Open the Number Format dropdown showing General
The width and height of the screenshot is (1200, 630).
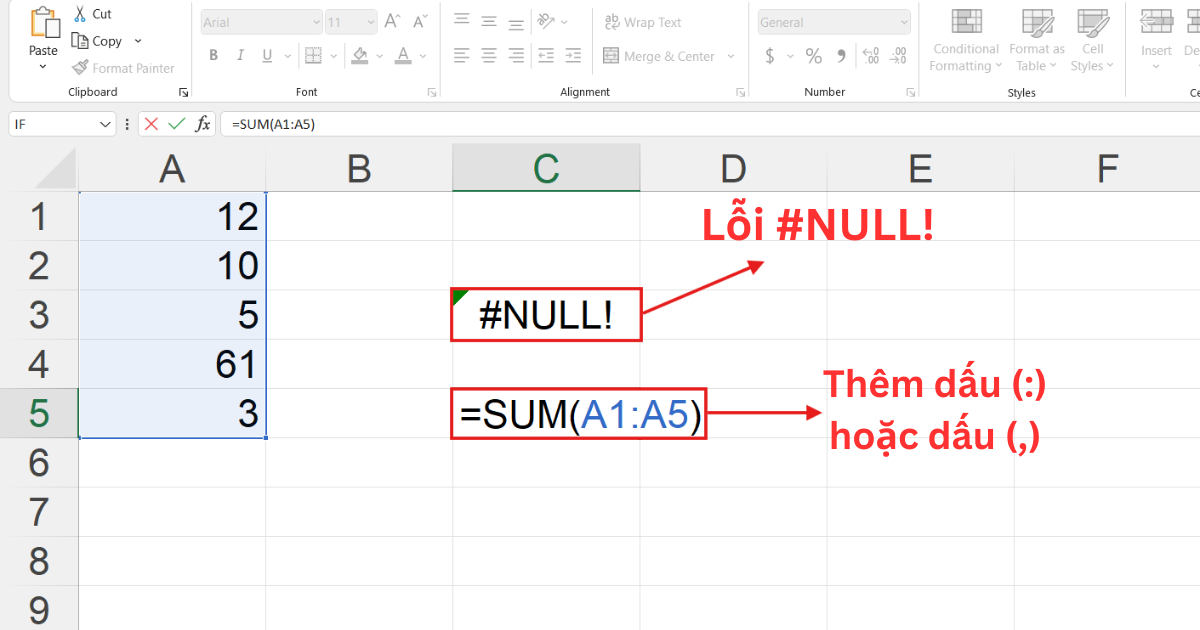pos(832,21)
